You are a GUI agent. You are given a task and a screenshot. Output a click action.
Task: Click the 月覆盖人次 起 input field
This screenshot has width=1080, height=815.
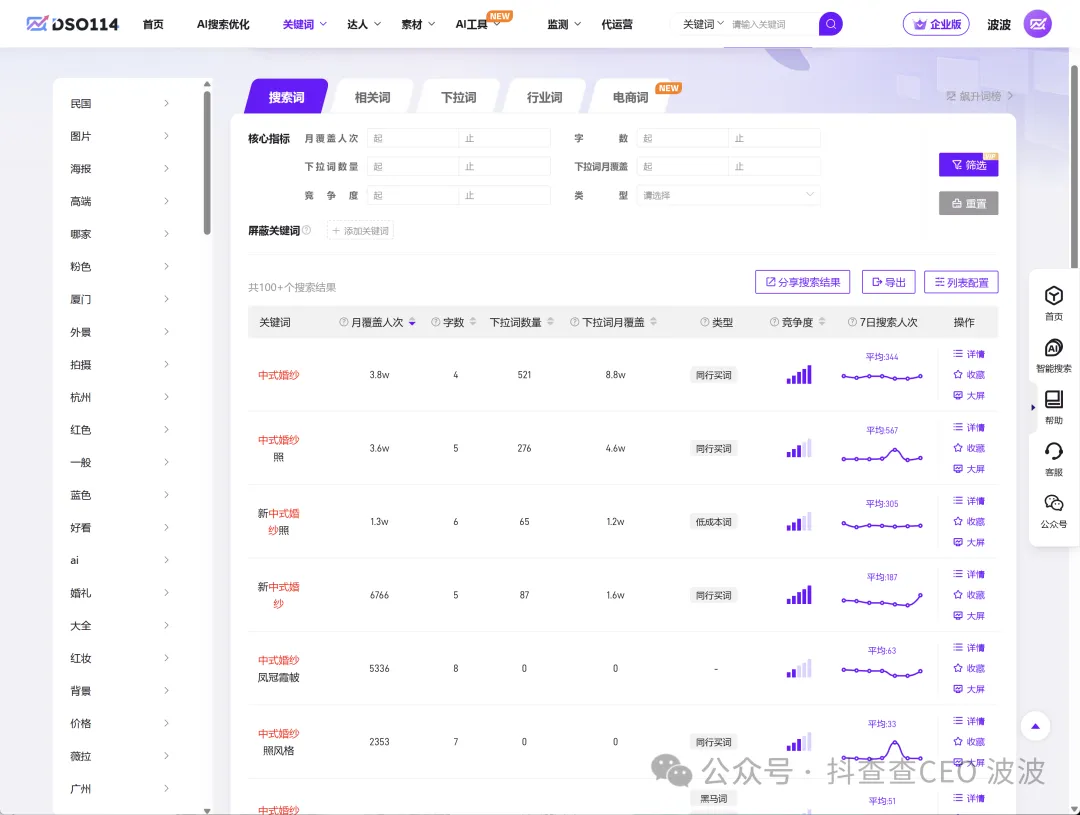(412, 138)
